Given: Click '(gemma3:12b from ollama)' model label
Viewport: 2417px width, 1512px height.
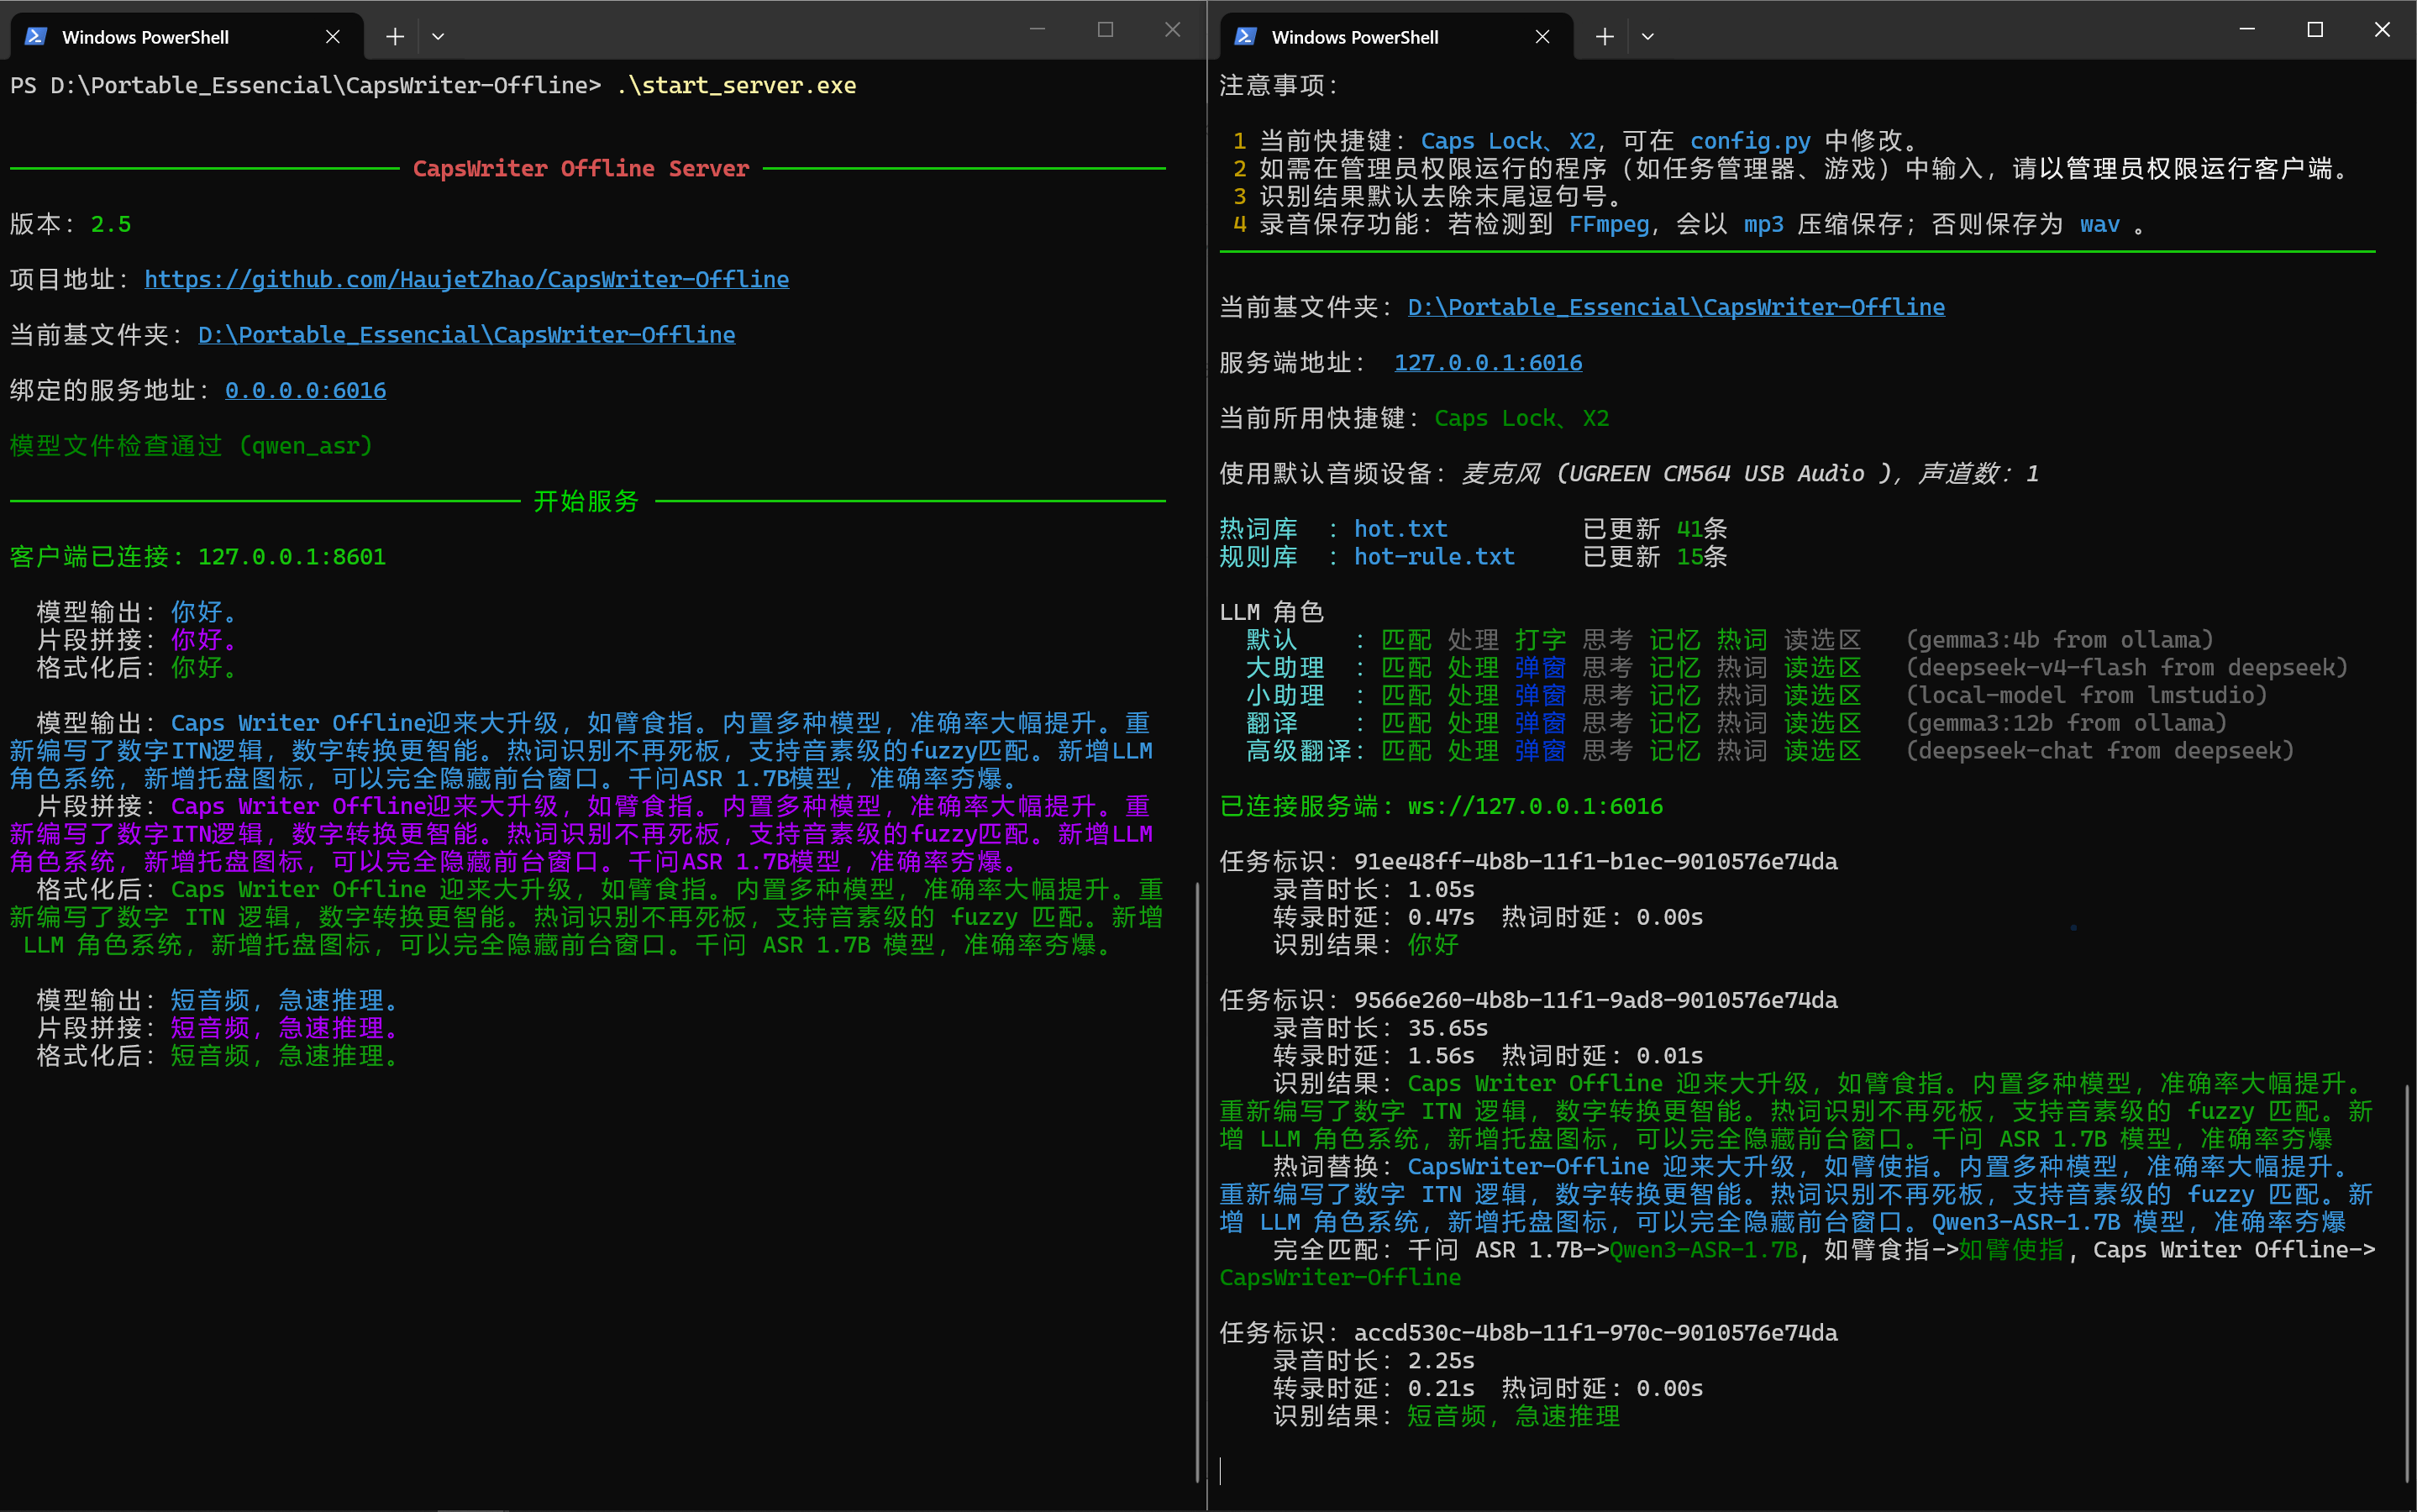Looking at the screenshot, I should pos(2067,723).
